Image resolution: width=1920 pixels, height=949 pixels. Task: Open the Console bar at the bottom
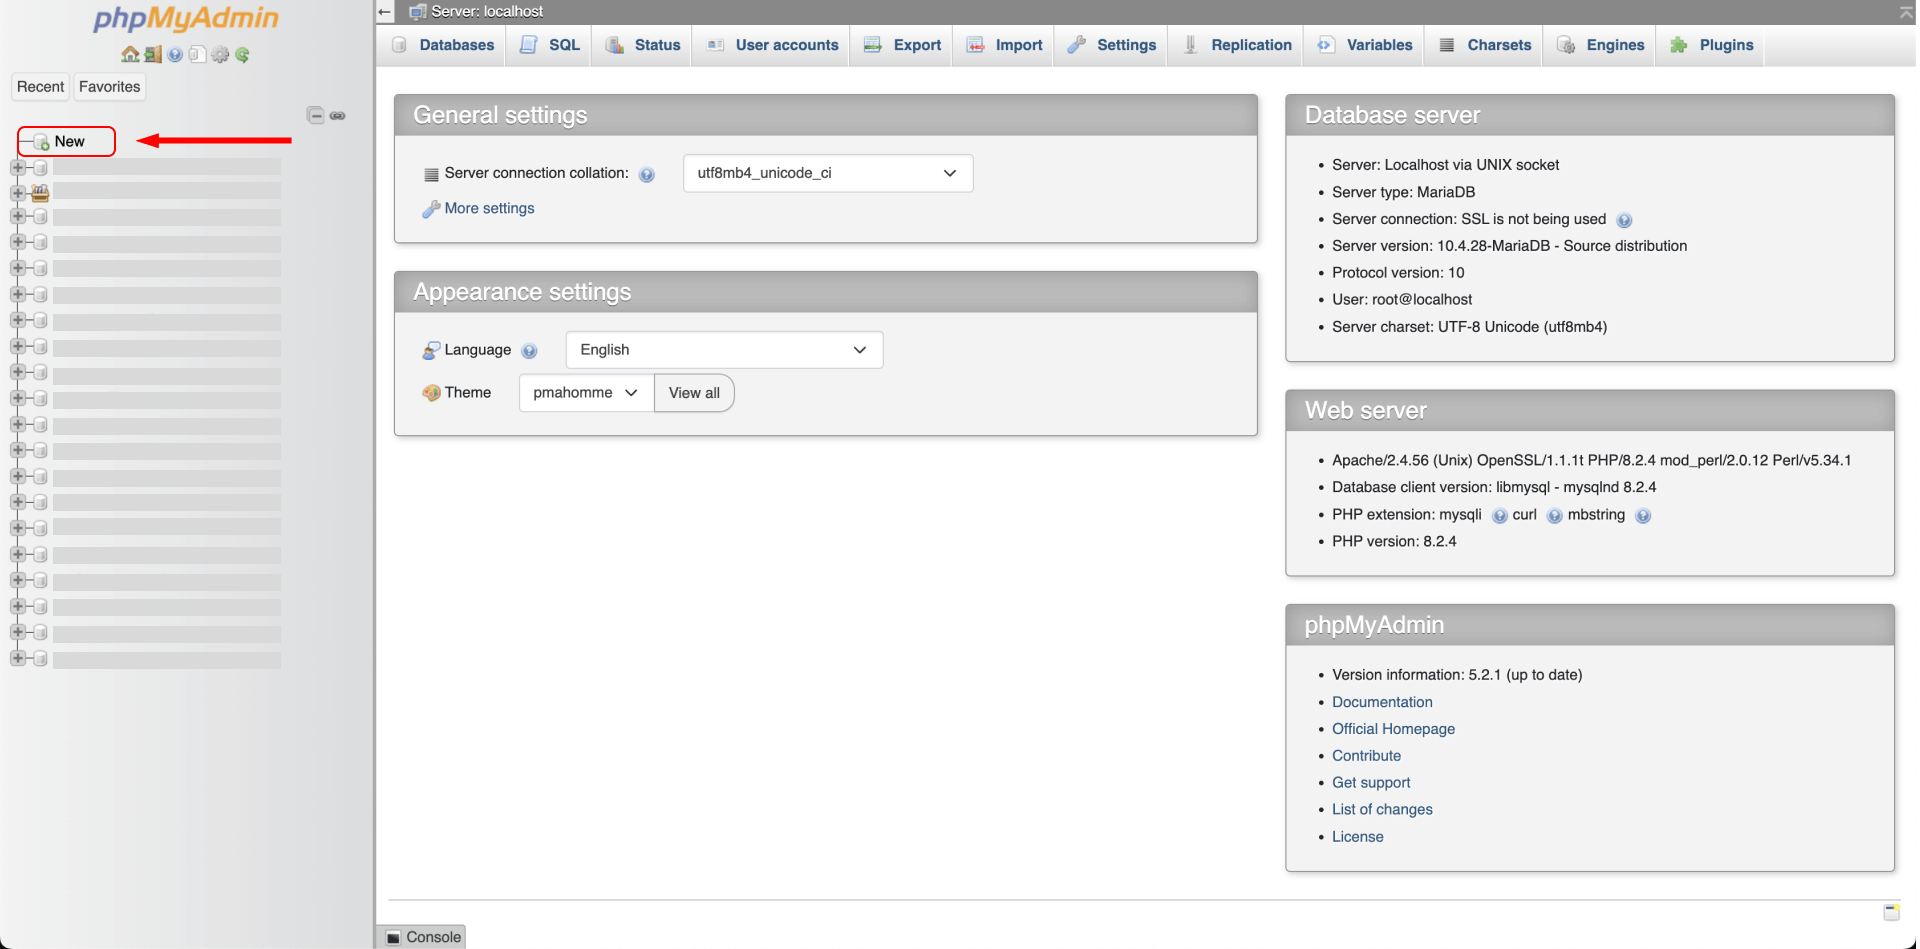[423, 937]
